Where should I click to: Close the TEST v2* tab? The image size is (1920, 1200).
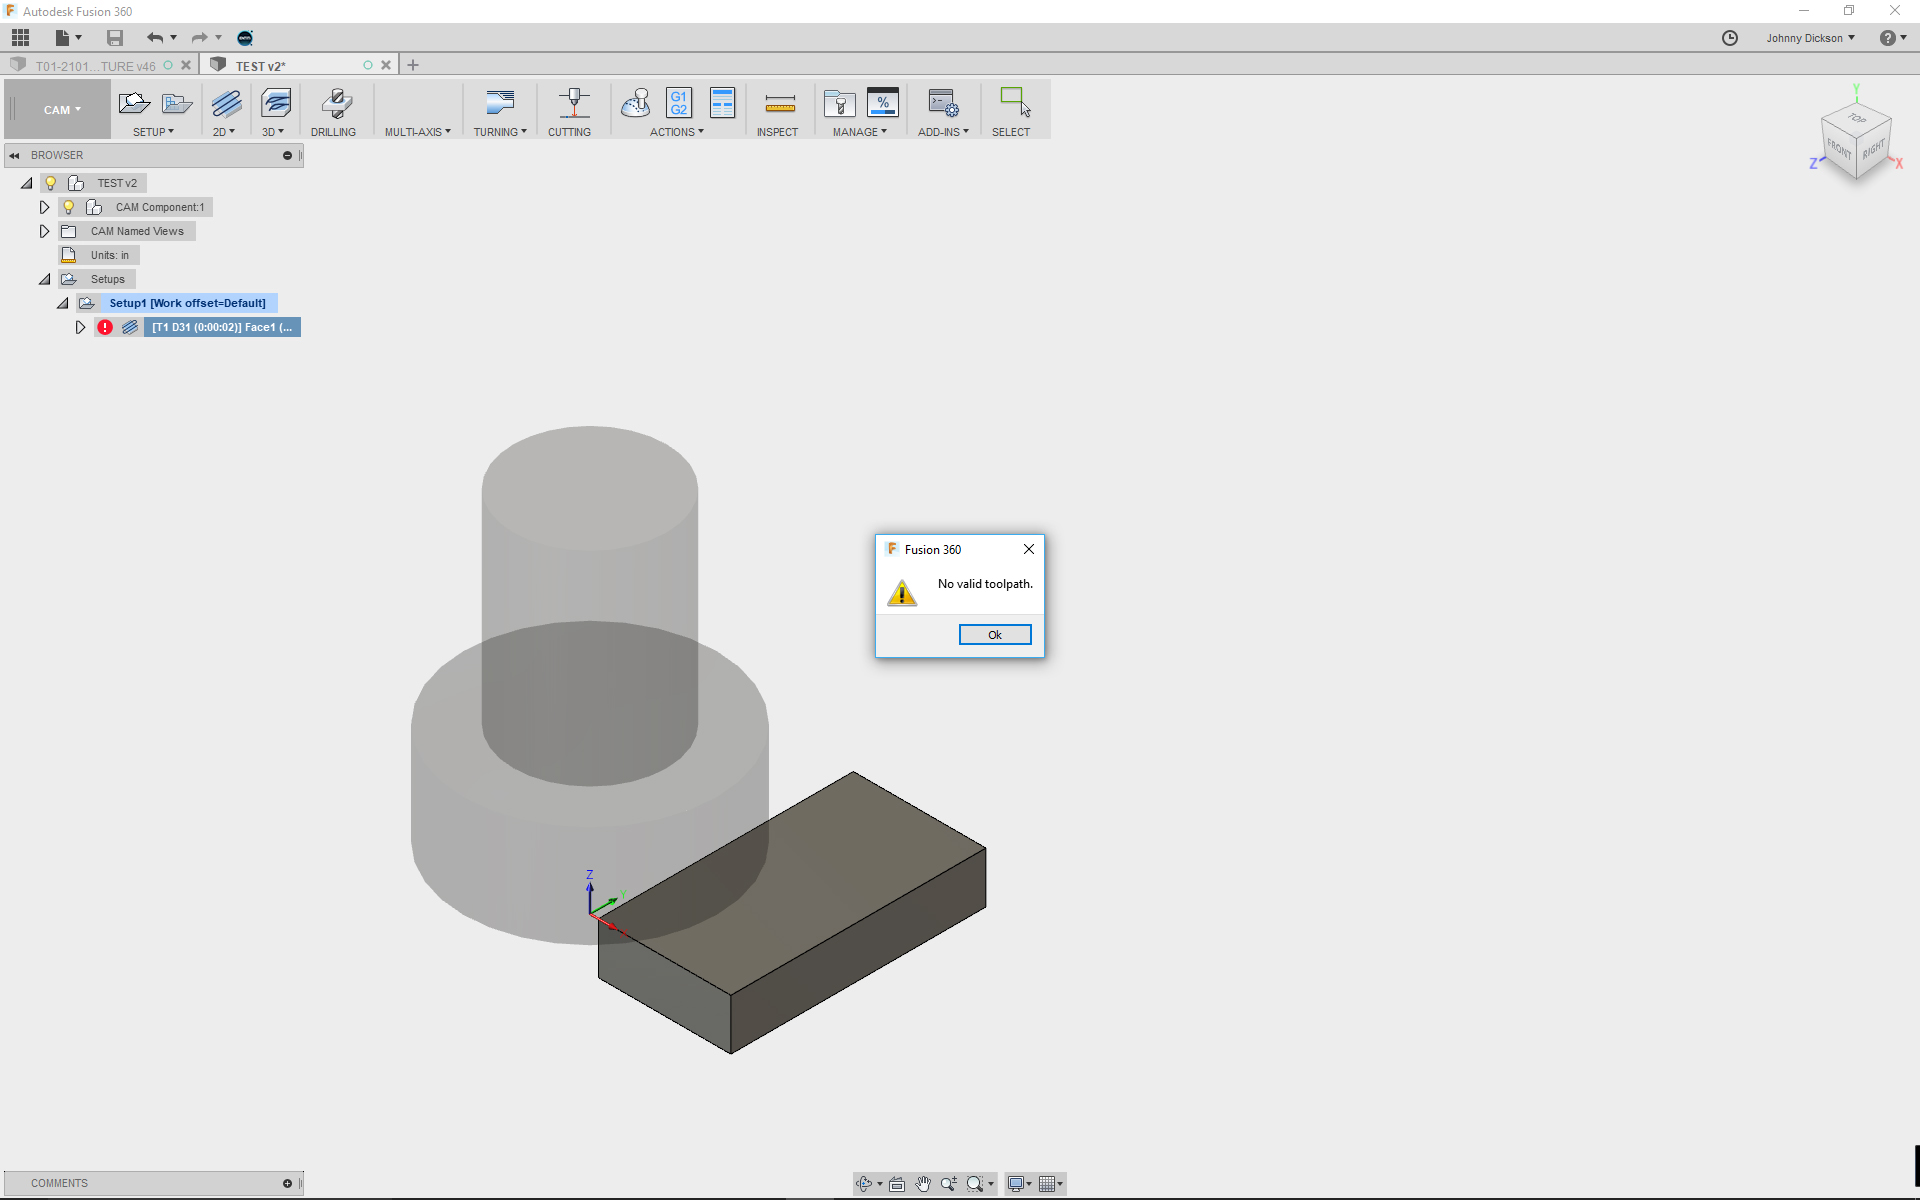click(x=386, y=65)
